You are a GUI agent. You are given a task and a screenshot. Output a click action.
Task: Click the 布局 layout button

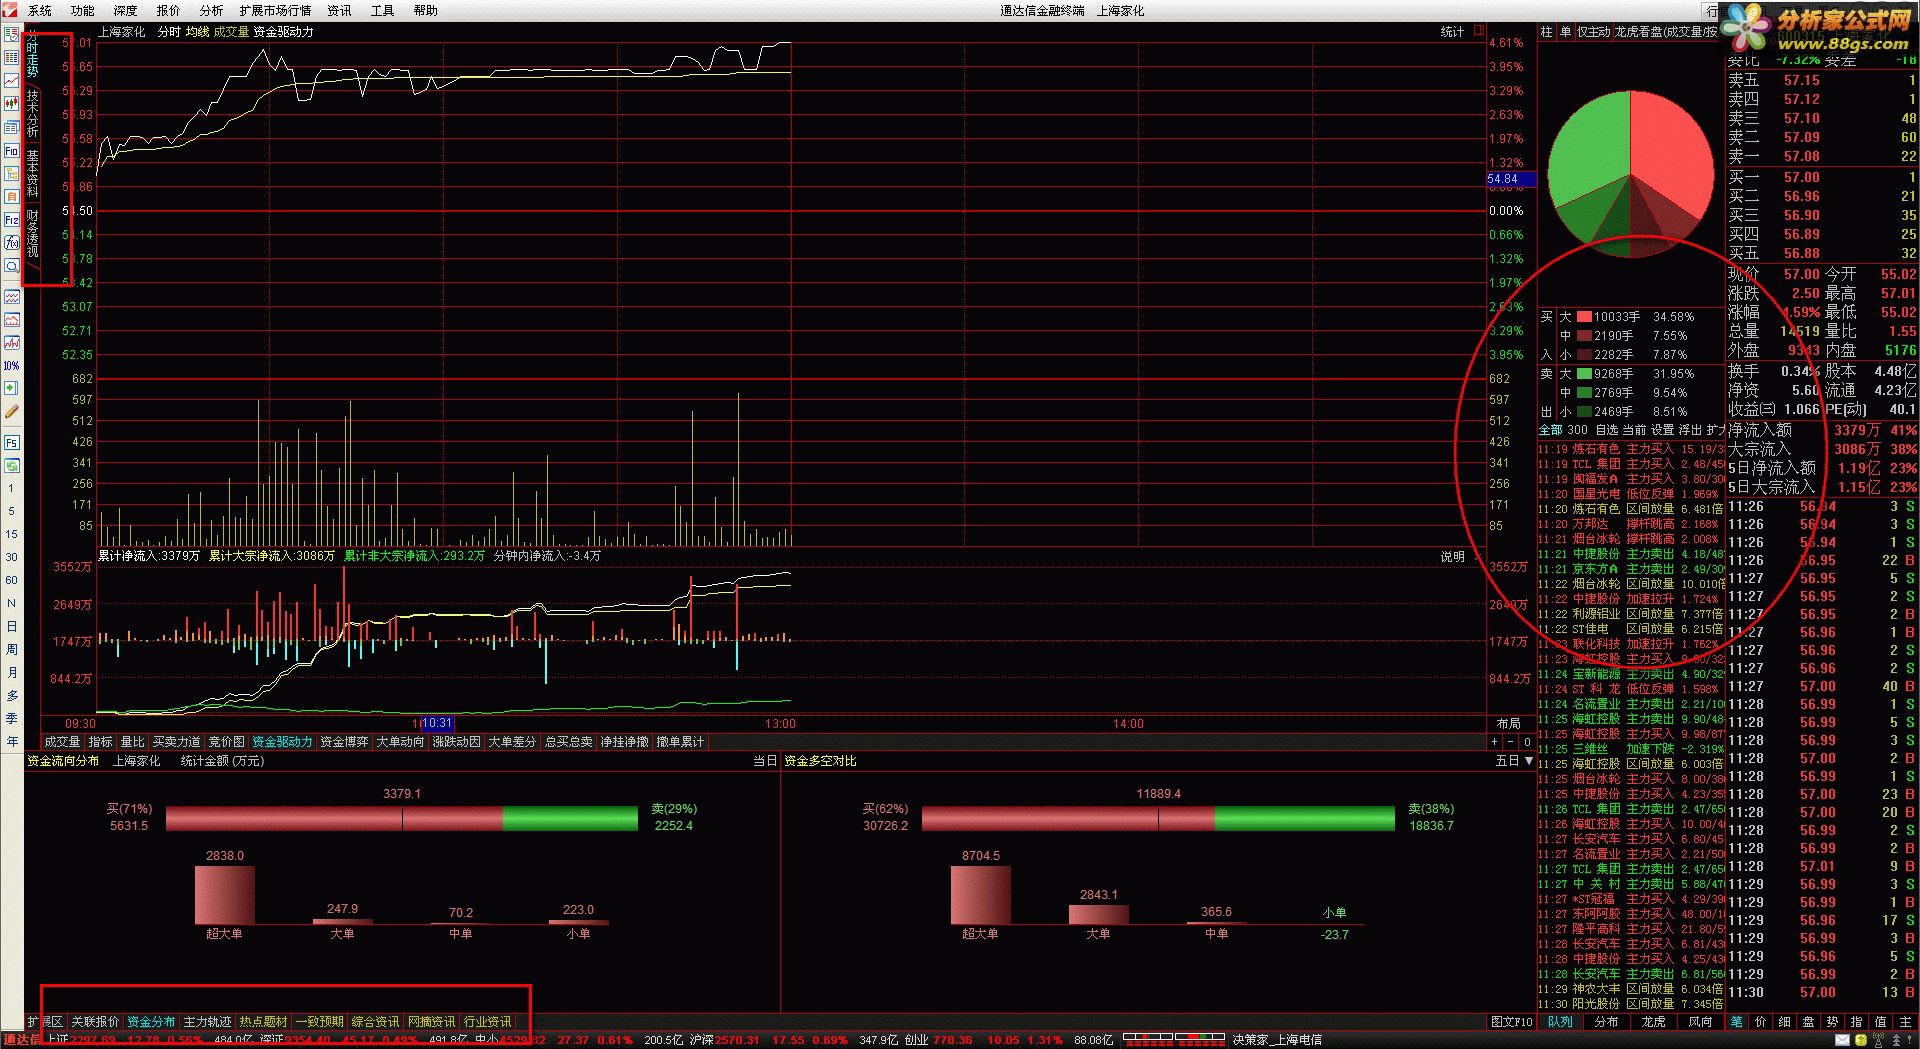point(1508,723)
